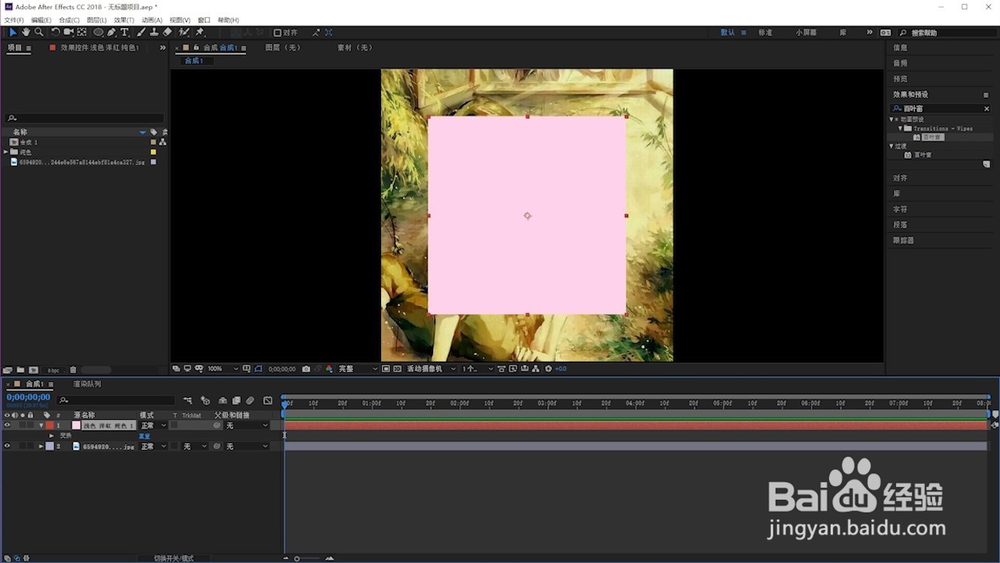Toggle always preview this view
The width and height of the screenshot is (1000, 563).
click(x=176, y=369)
